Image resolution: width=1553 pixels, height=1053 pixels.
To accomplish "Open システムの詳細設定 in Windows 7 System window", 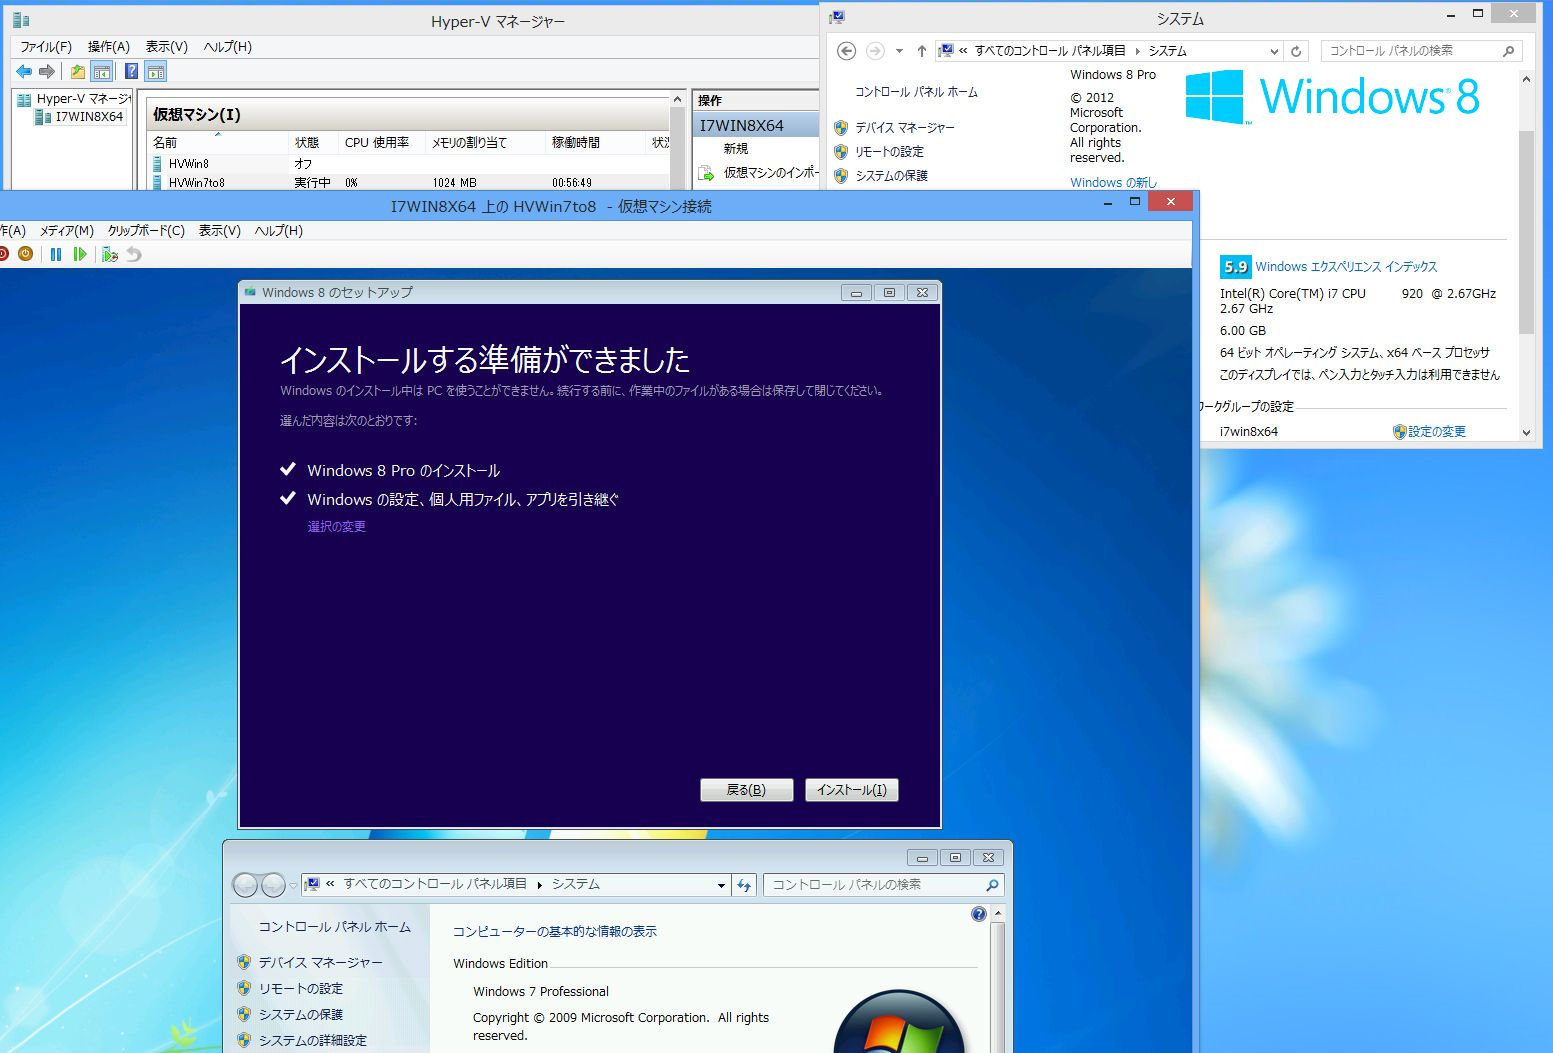I will click(x=313, y=1041).
